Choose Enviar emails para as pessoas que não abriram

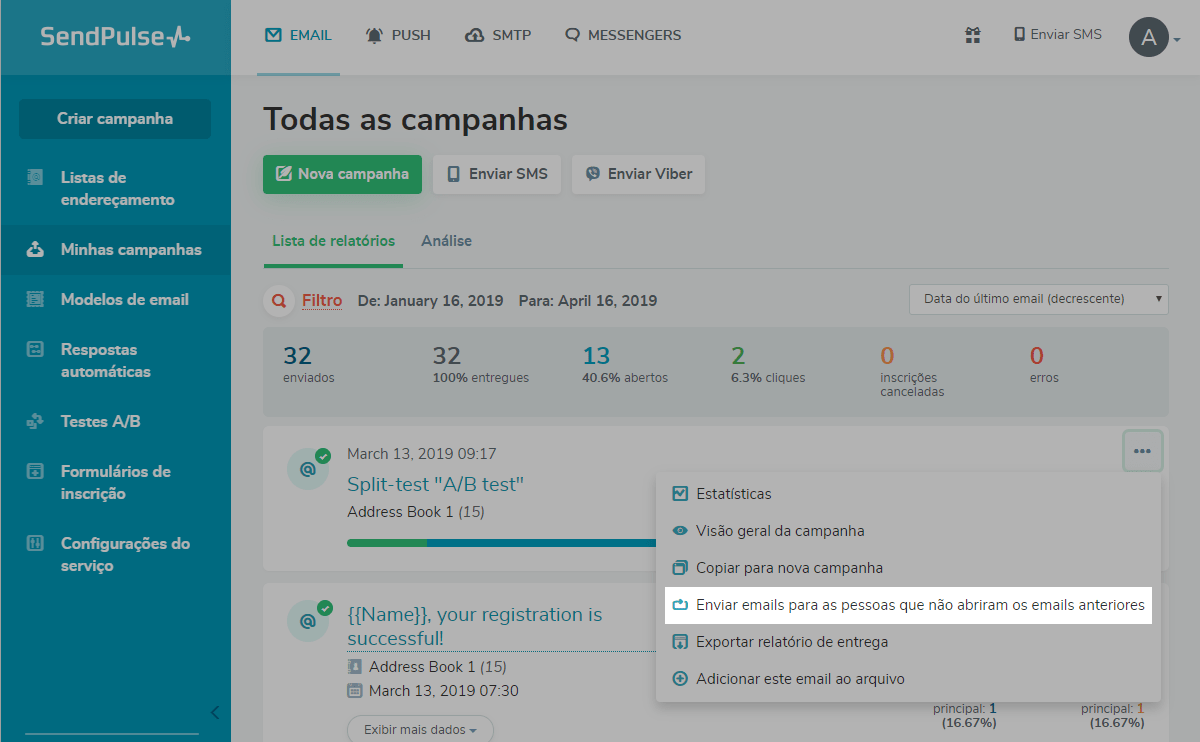pos(908,605)
